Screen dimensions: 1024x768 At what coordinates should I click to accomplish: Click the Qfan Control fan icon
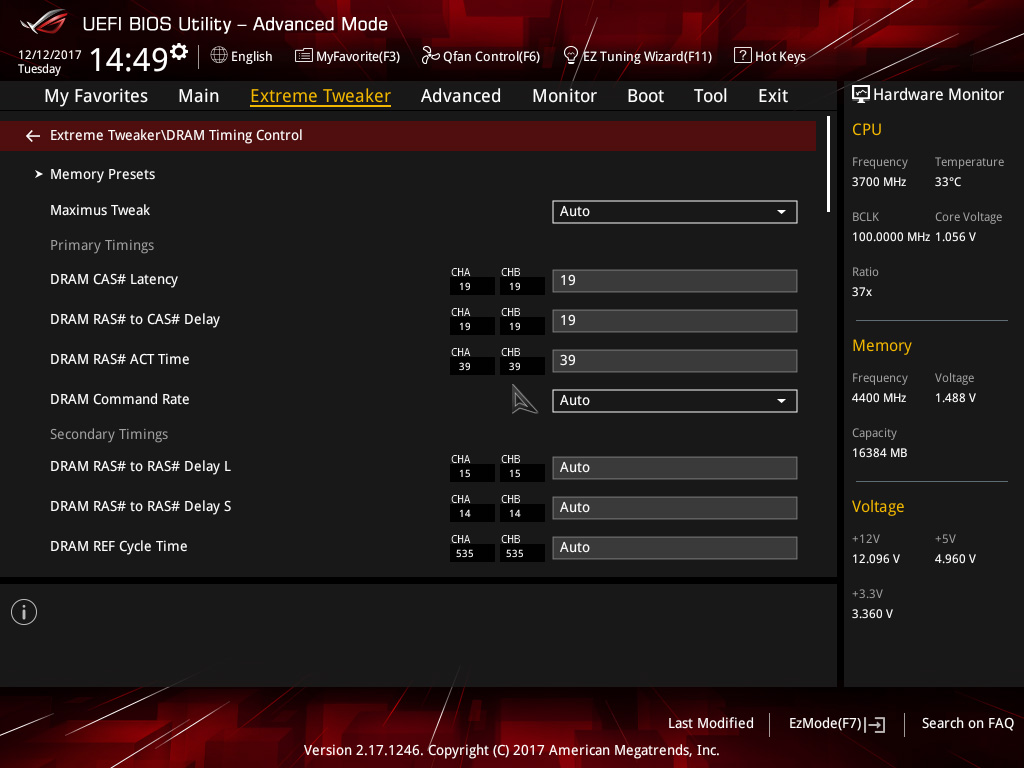(x=430, y=56)
